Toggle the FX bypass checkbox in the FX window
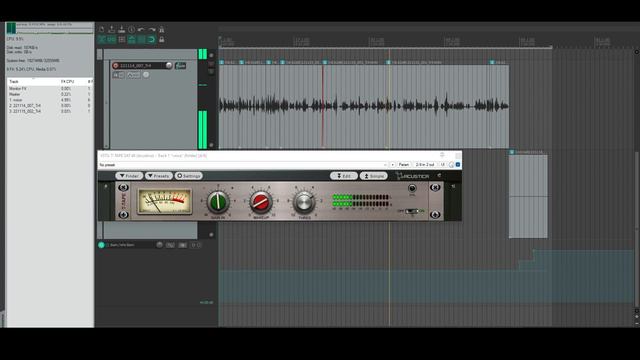Image resolution: width=640 pixels, height=360 pixels. (458, 164)
